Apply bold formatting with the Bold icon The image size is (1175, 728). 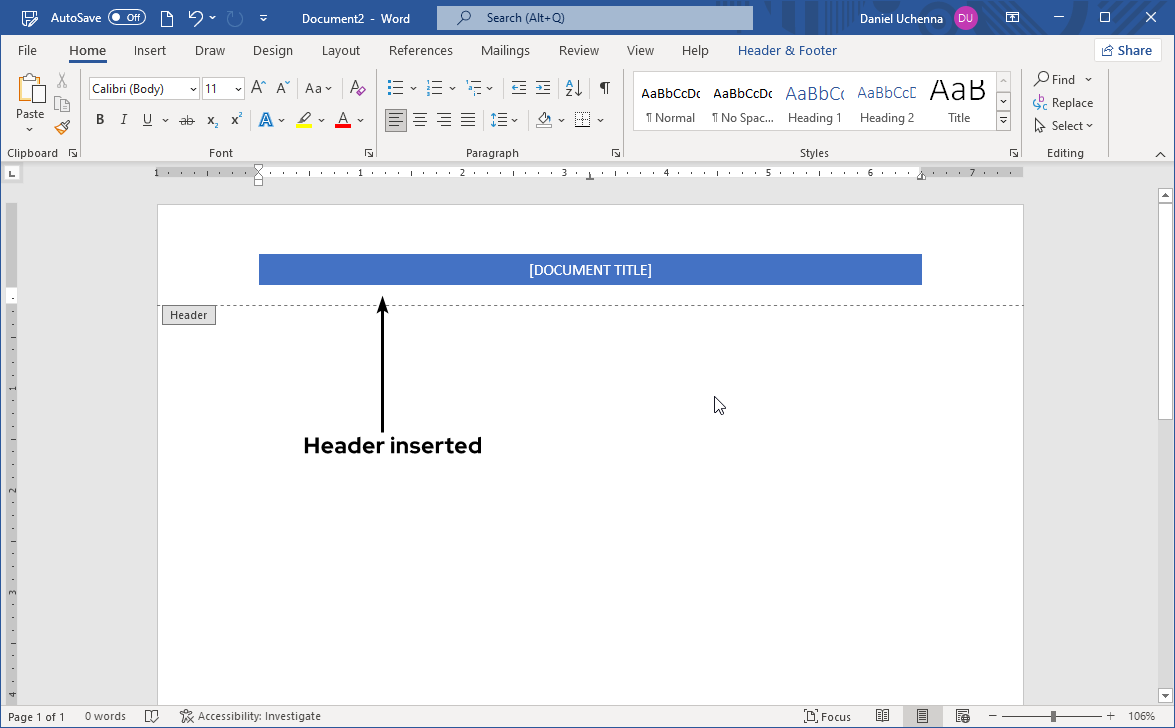[x=100, y=119]
